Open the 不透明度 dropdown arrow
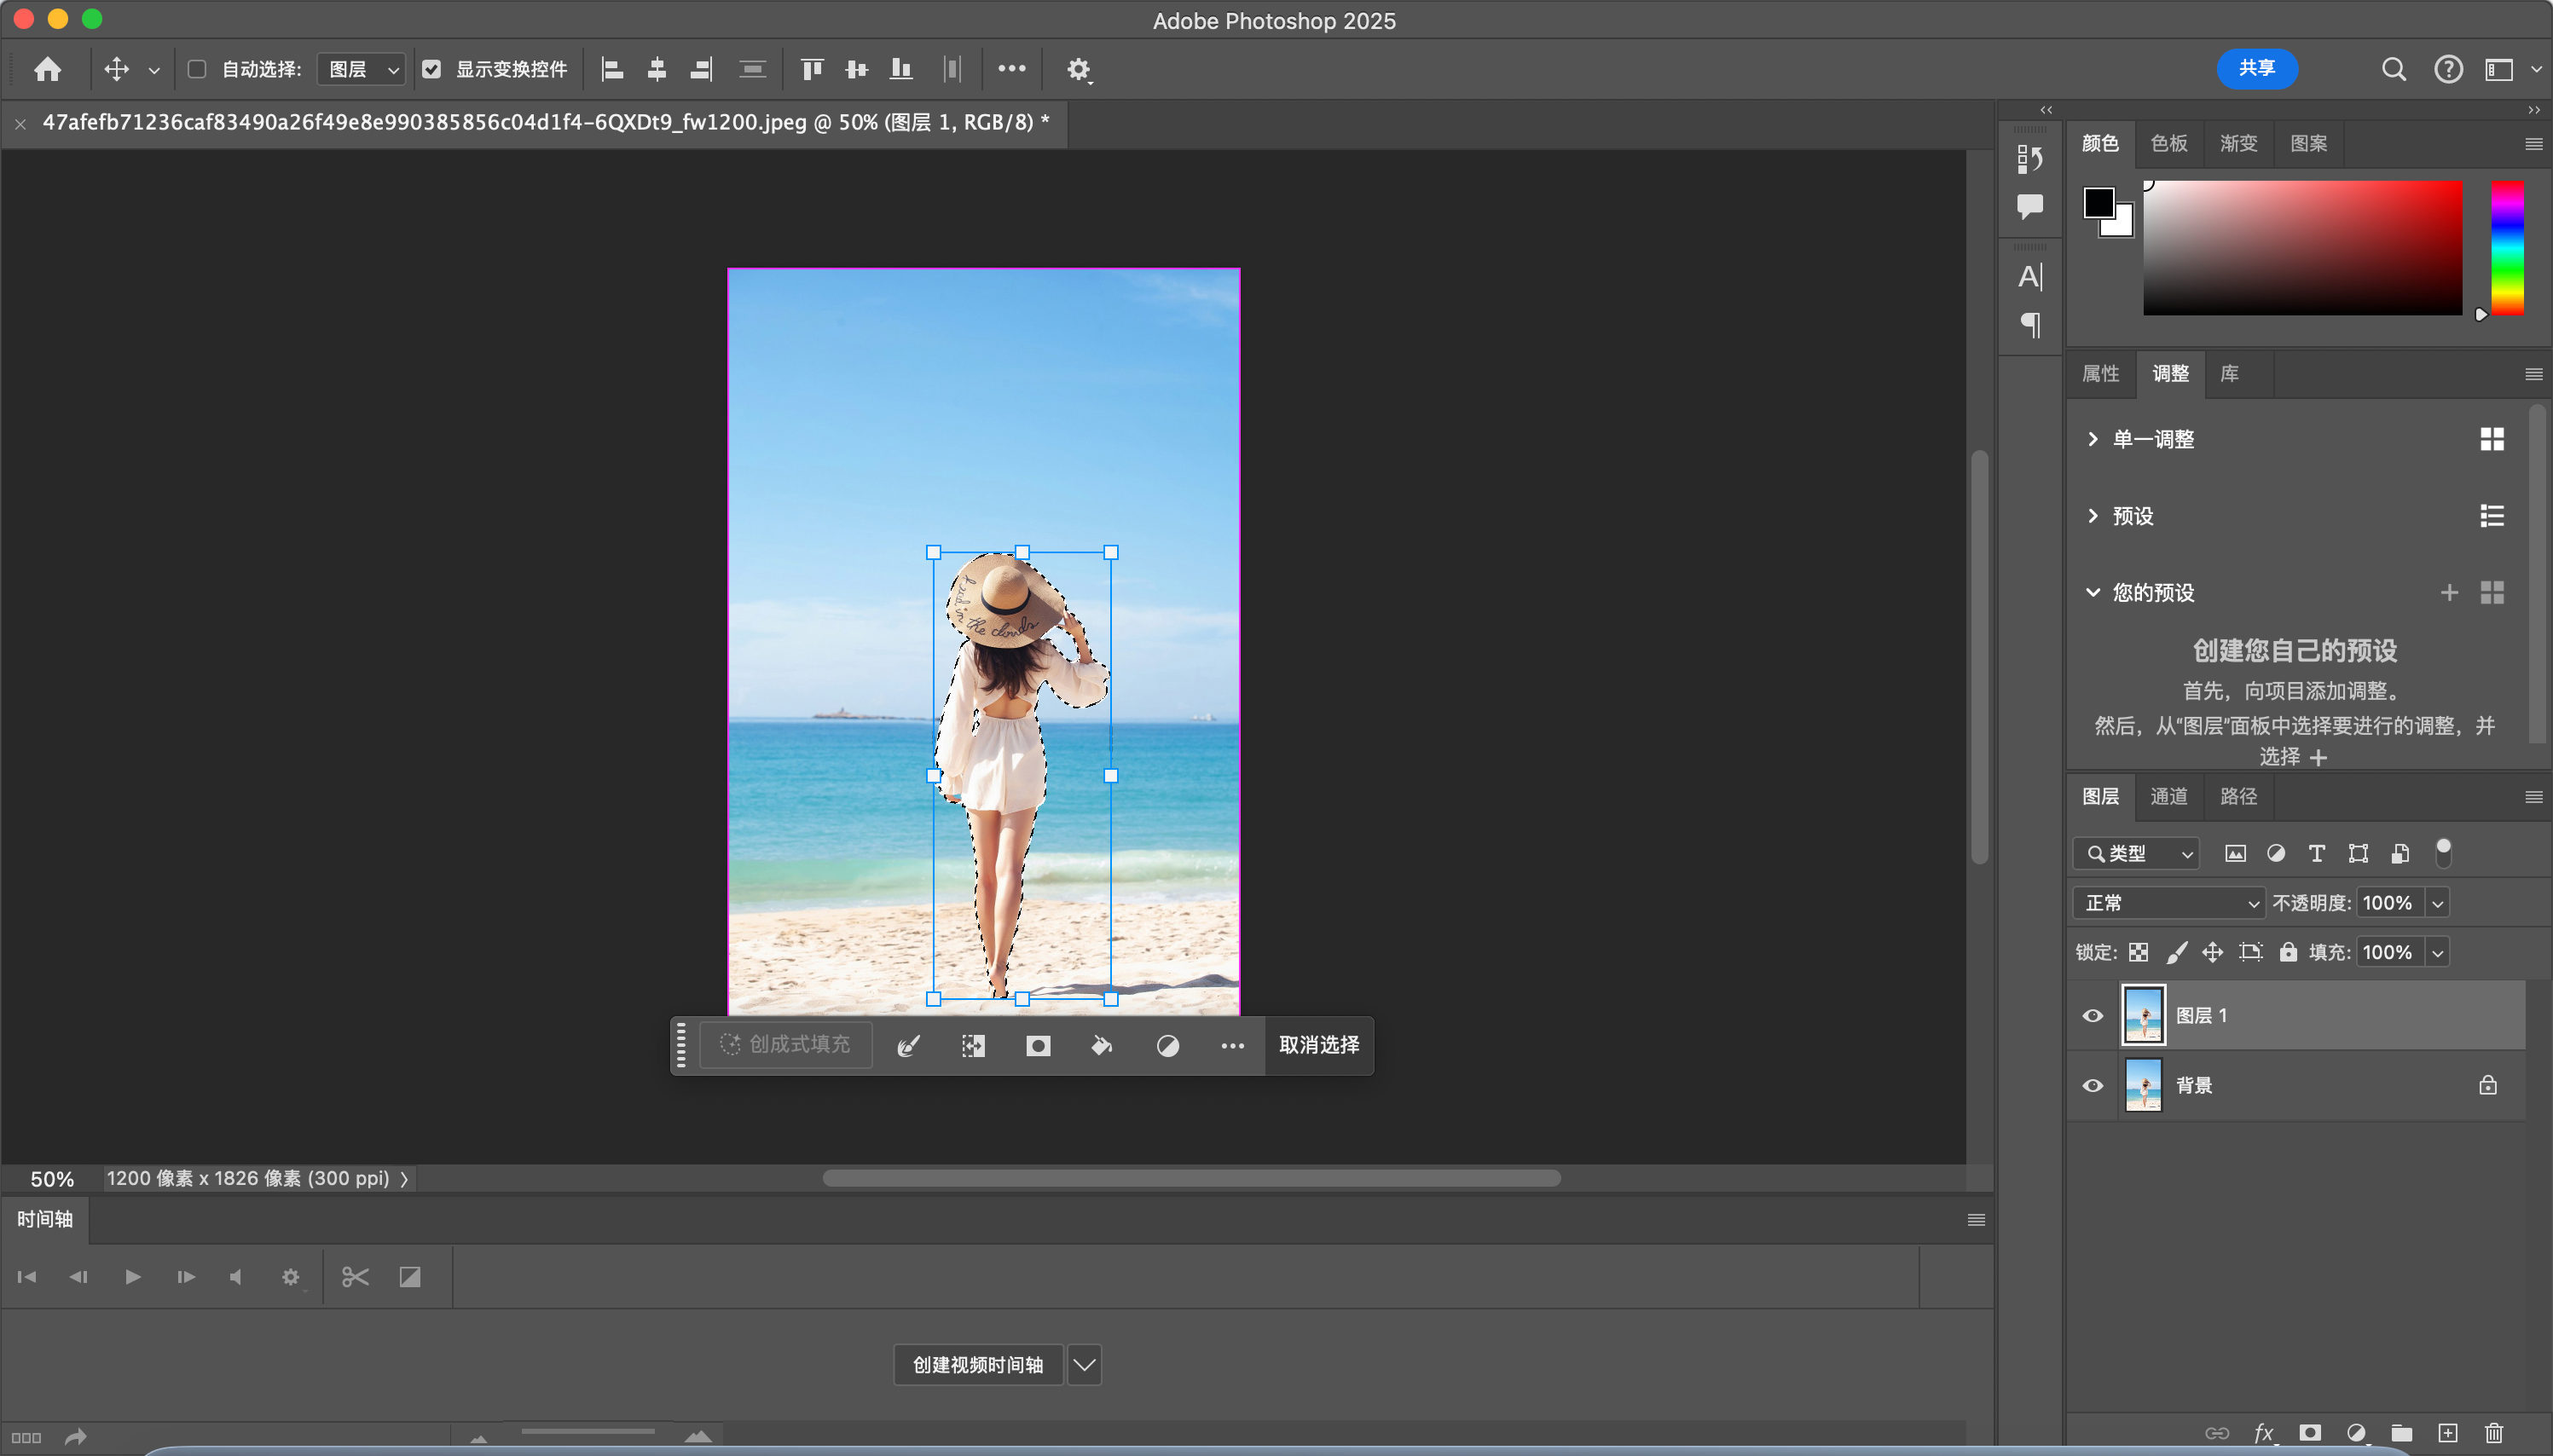 pyautogui.click(x=2438, y=903)
